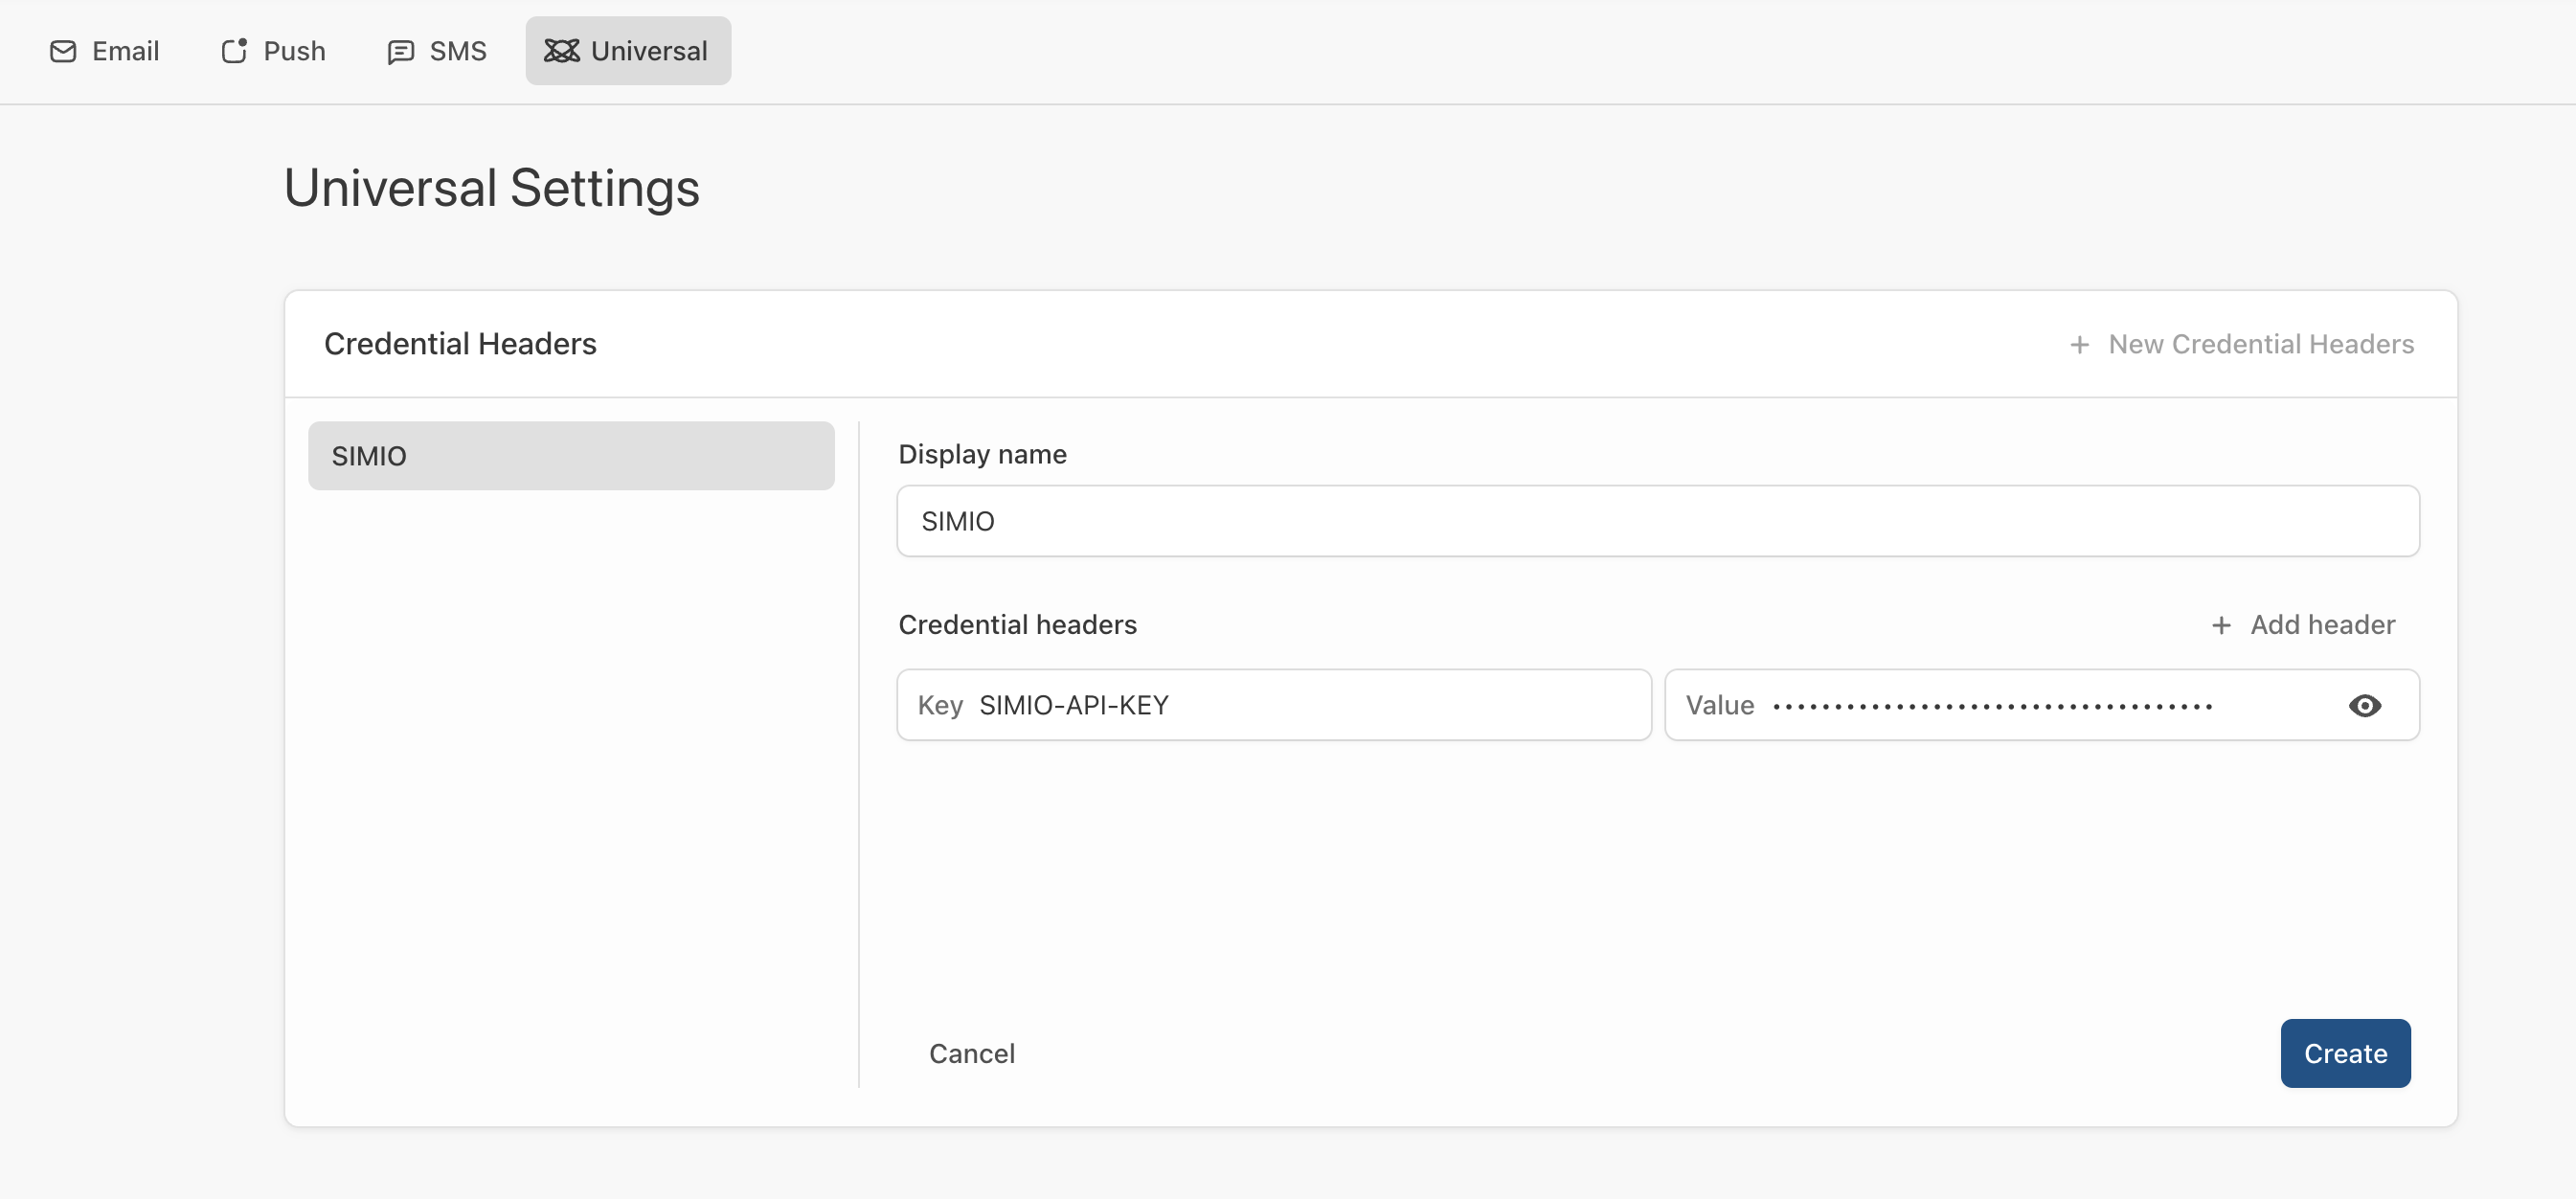The width and height of the screenshot is (2576, 1199).
Task: Click the envelope icon on Email tab
Action: click(x=63, y=51)
